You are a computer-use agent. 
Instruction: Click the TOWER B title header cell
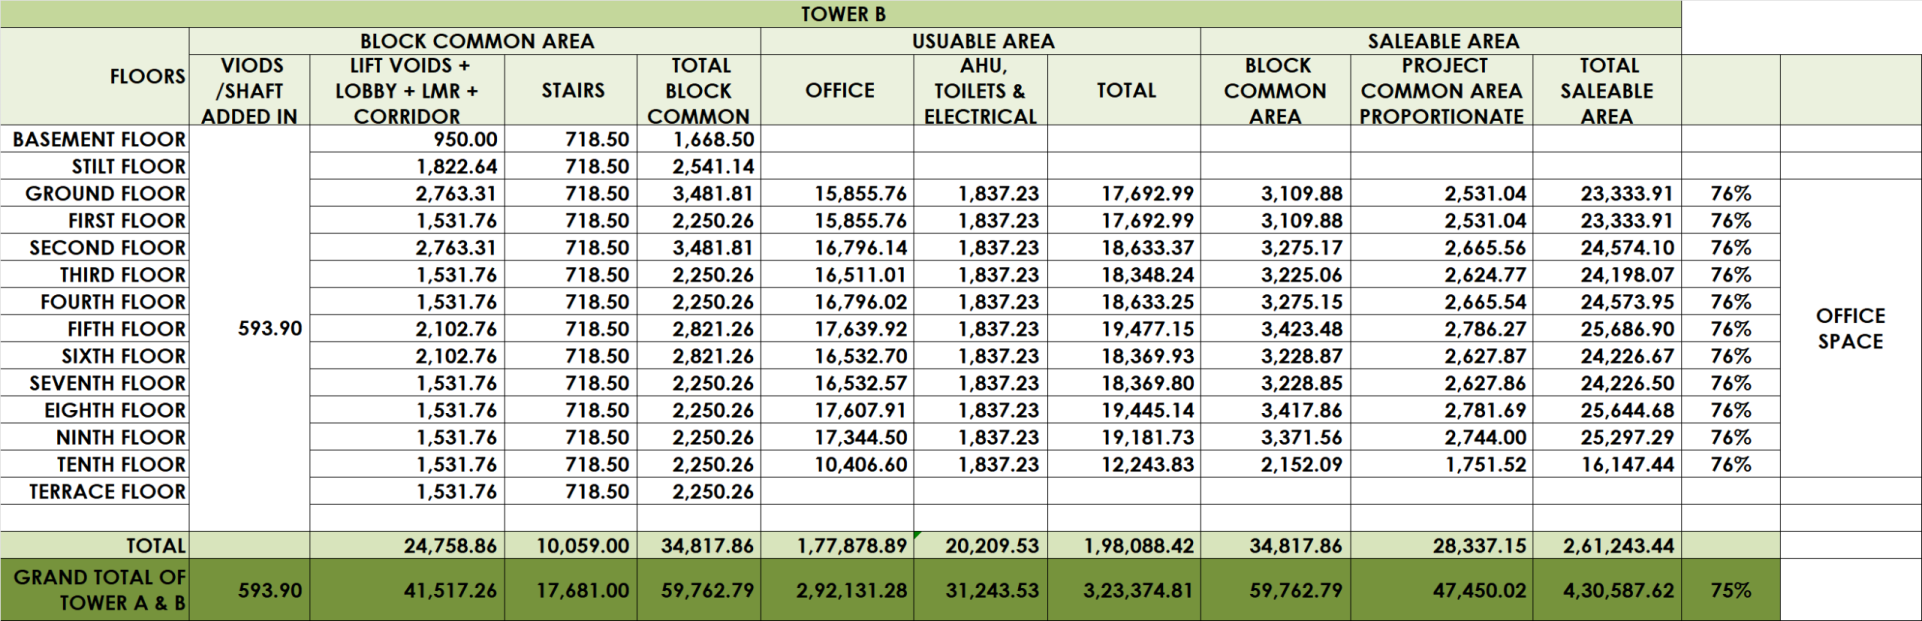coord(842,14)
